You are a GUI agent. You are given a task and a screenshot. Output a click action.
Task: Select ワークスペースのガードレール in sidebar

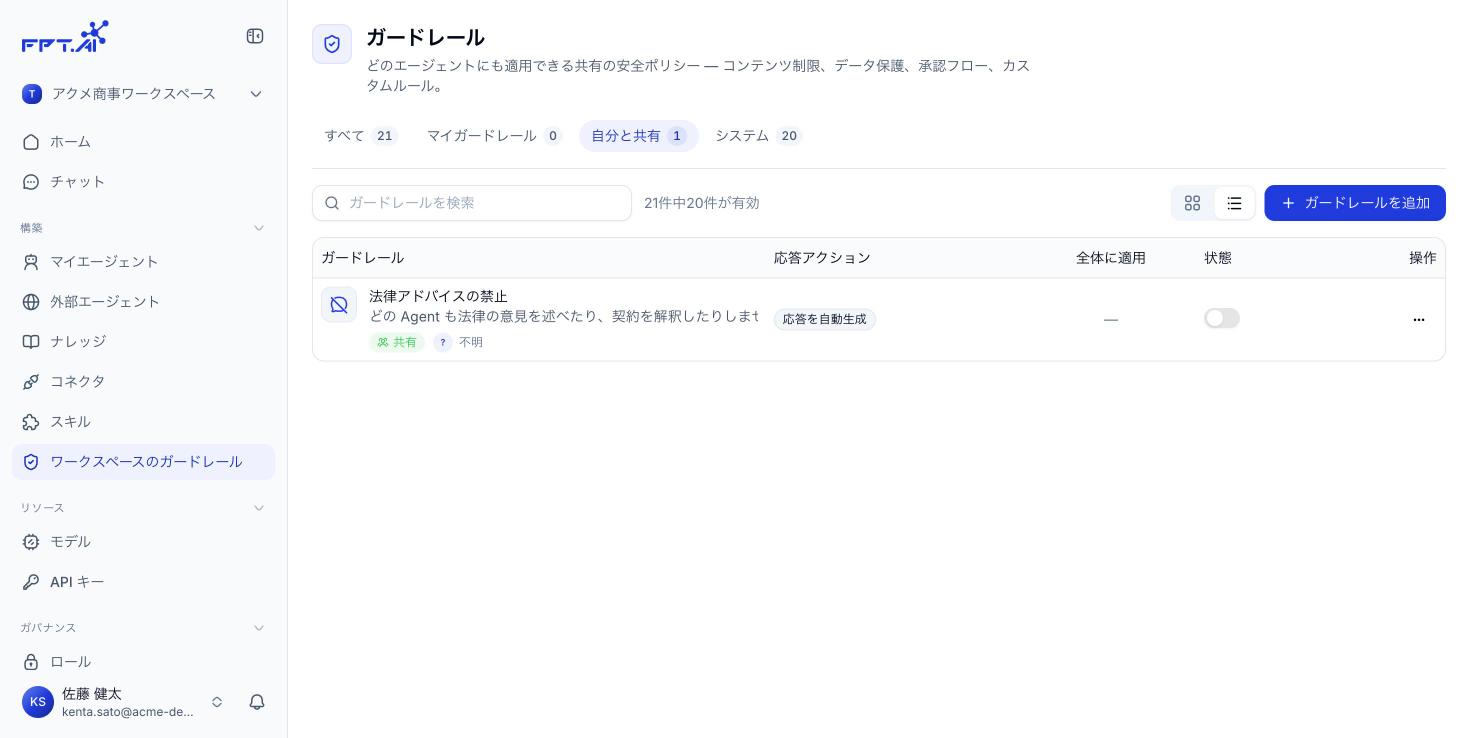(143, 462)
